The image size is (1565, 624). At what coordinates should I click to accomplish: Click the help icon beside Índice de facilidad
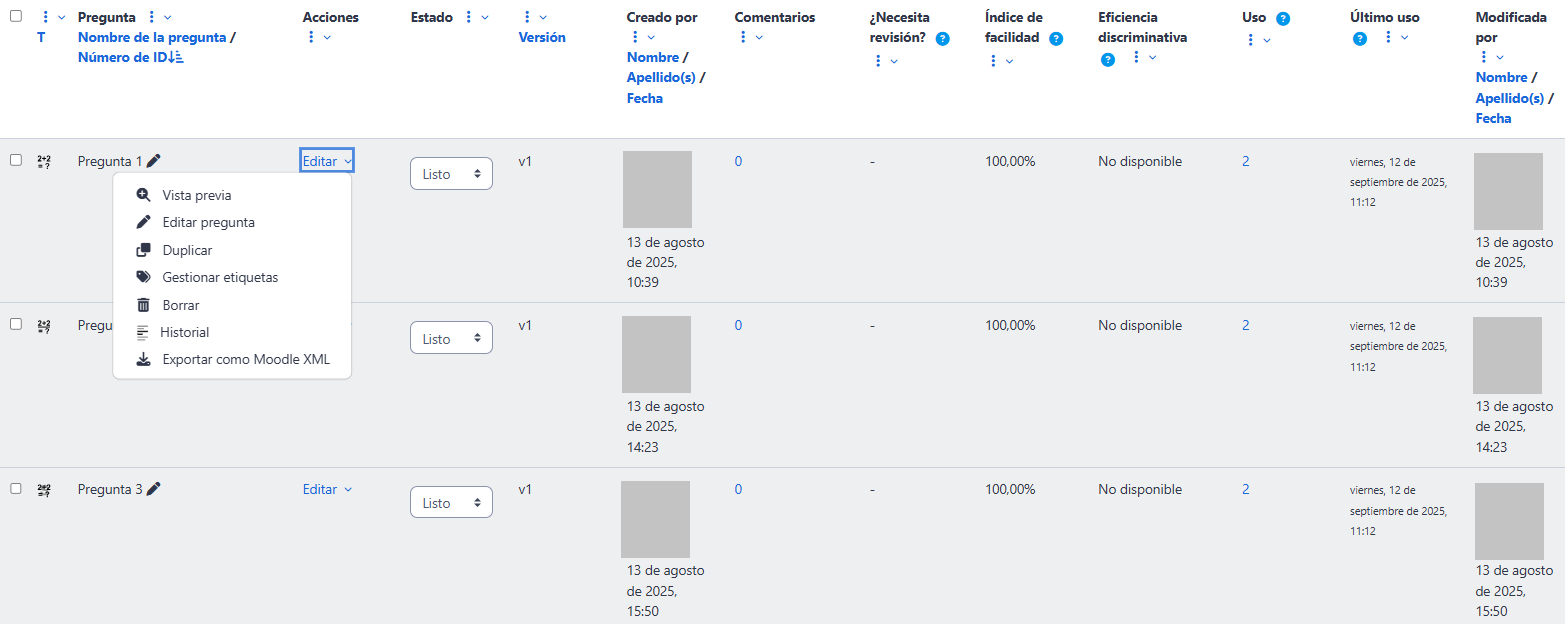point(1056,38)
